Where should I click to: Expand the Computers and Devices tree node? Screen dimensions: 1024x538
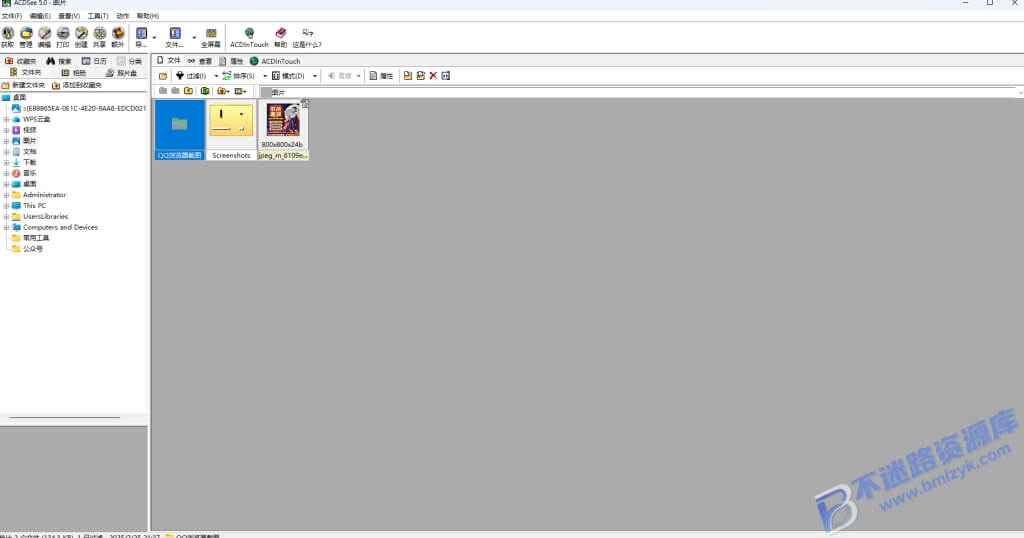point(7,227)
